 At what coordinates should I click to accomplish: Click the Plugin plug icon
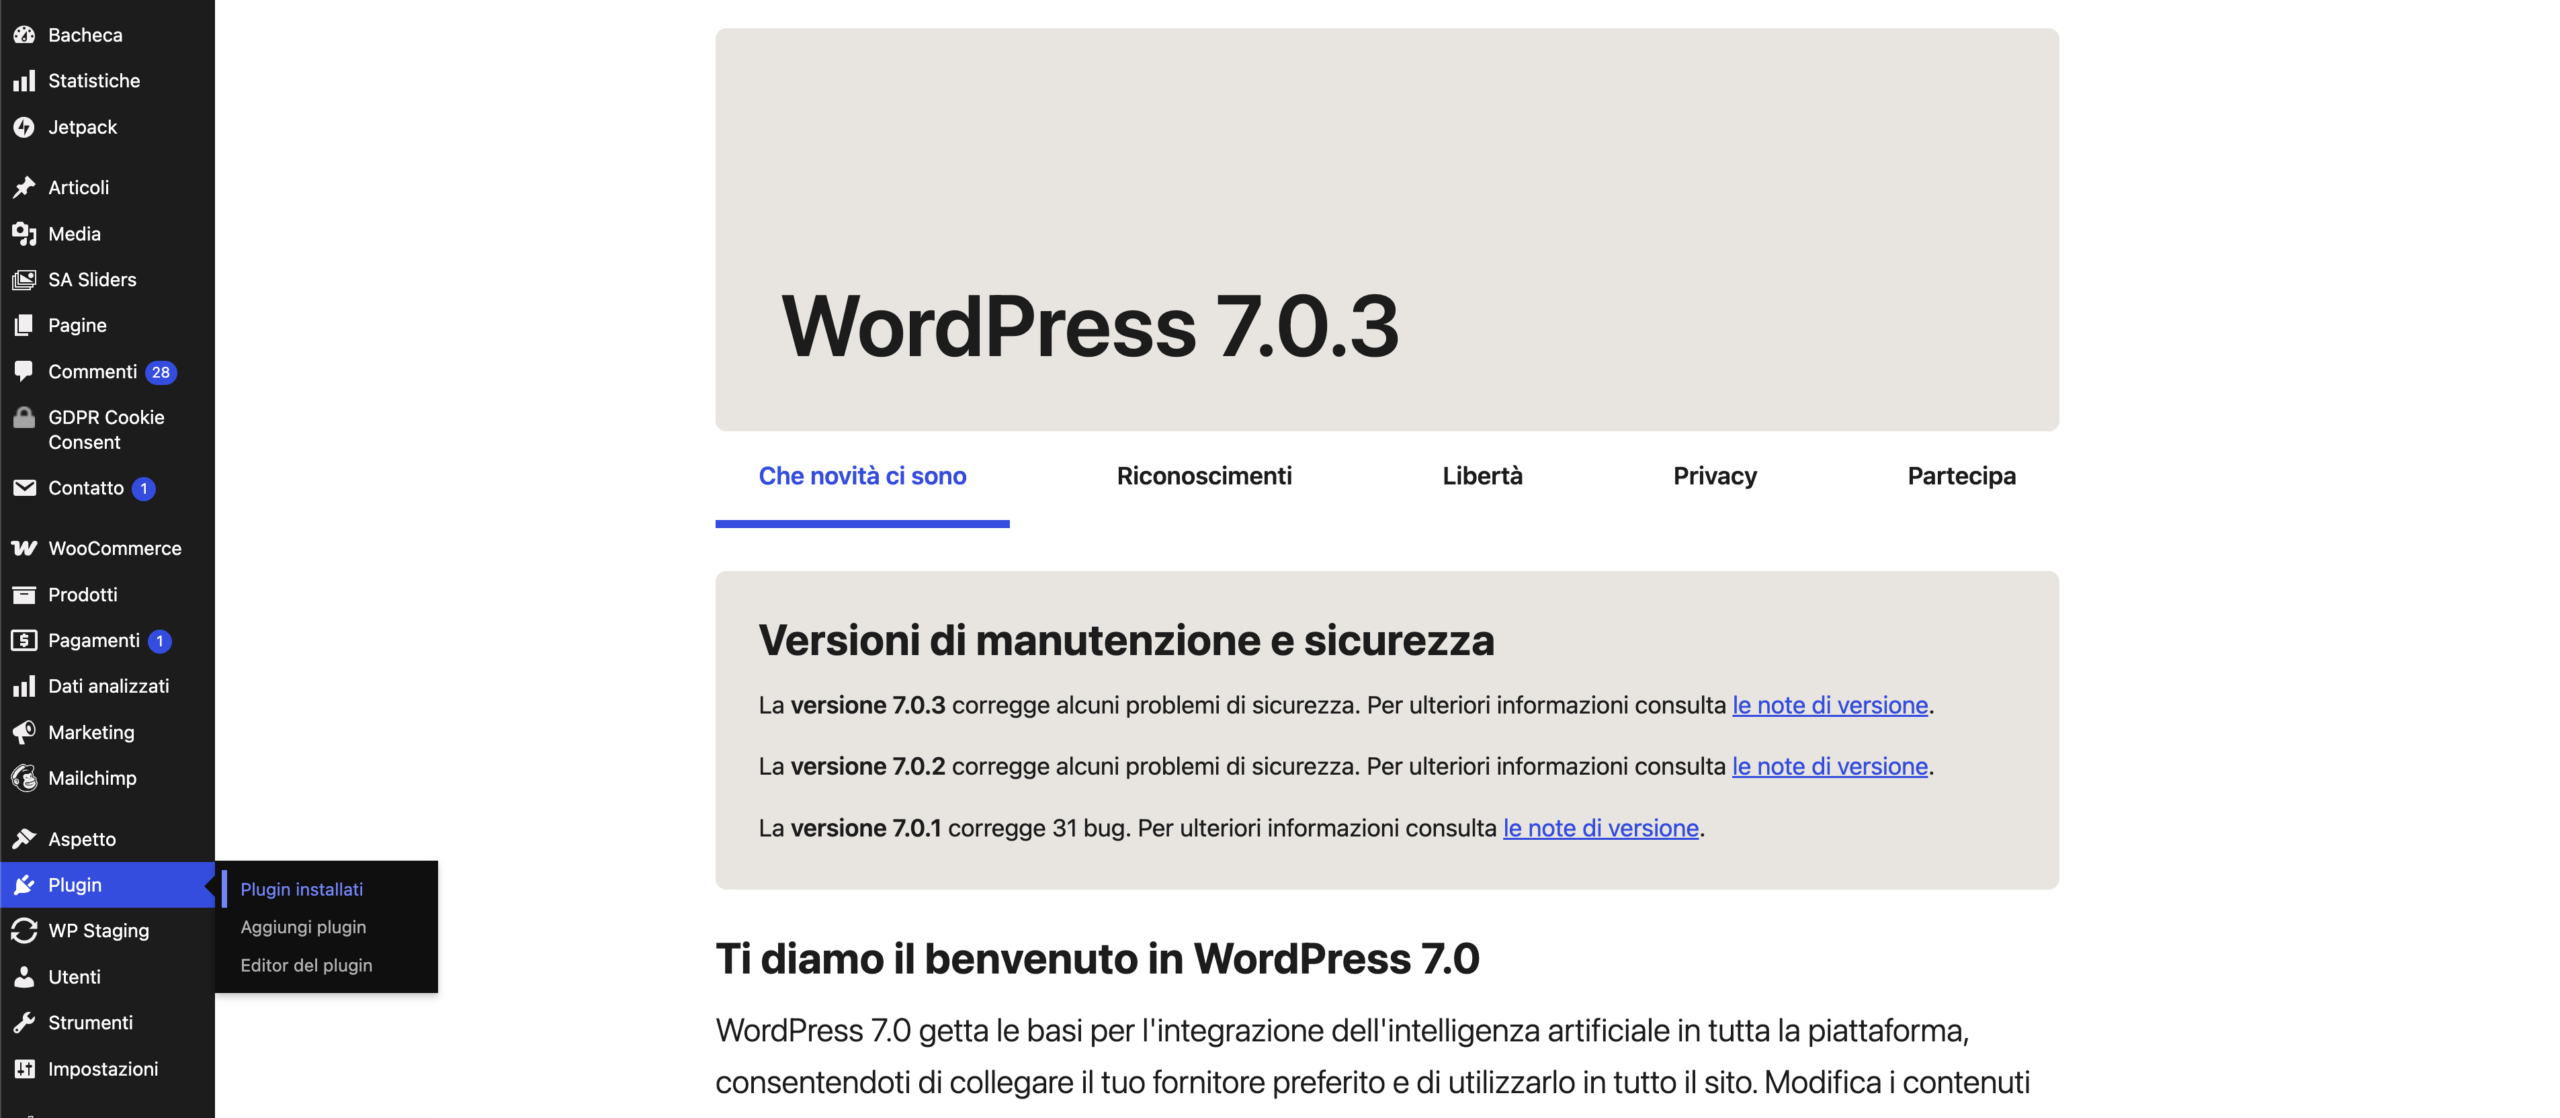click(24, 885)
